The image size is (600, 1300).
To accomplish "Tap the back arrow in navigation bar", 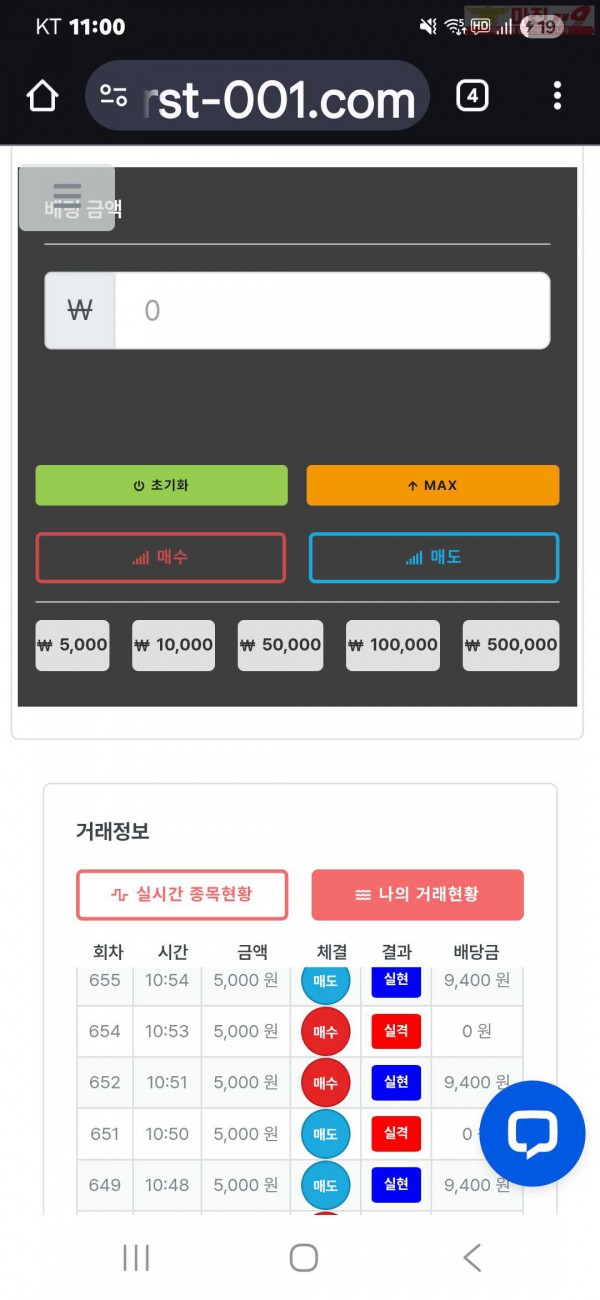I will (470, 1257).
